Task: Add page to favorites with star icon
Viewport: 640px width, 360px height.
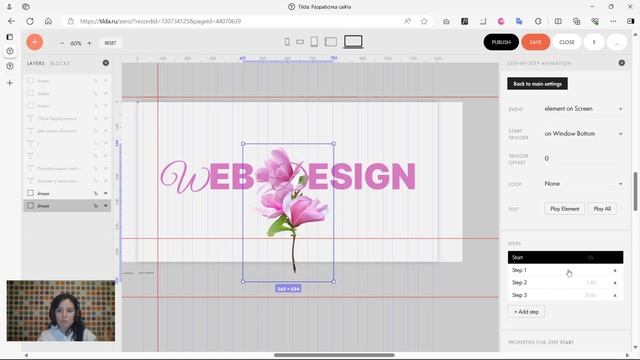Action: point(424,21)
